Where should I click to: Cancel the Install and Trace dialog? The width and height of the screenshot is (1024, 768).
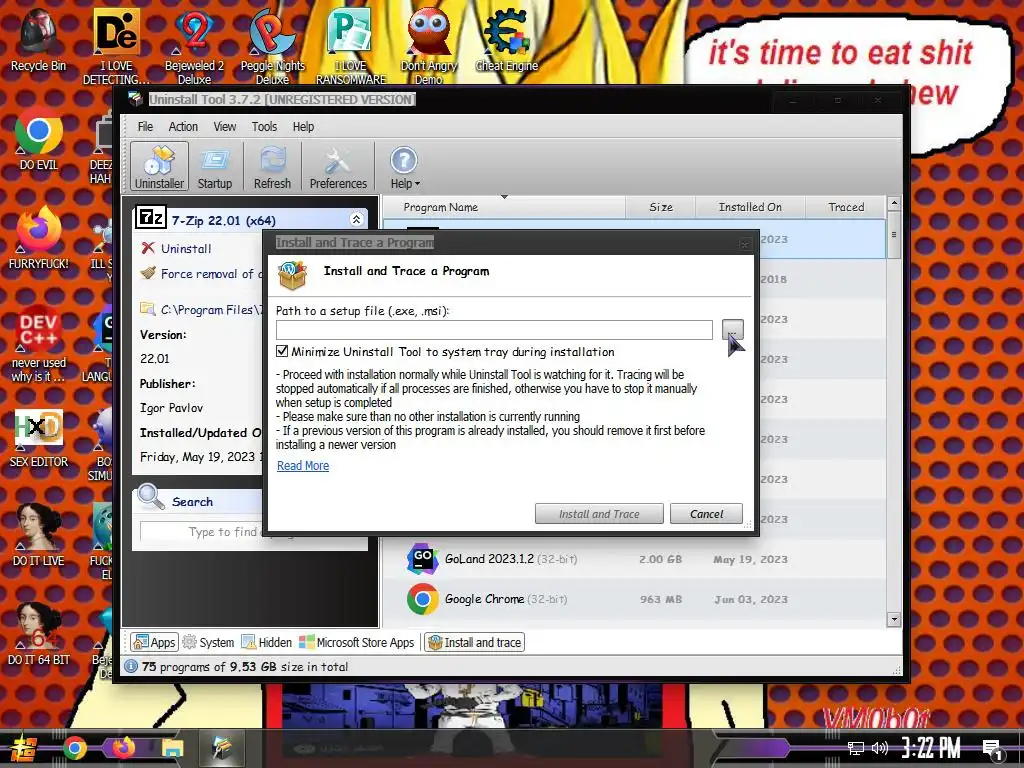(x=706, y=514)
